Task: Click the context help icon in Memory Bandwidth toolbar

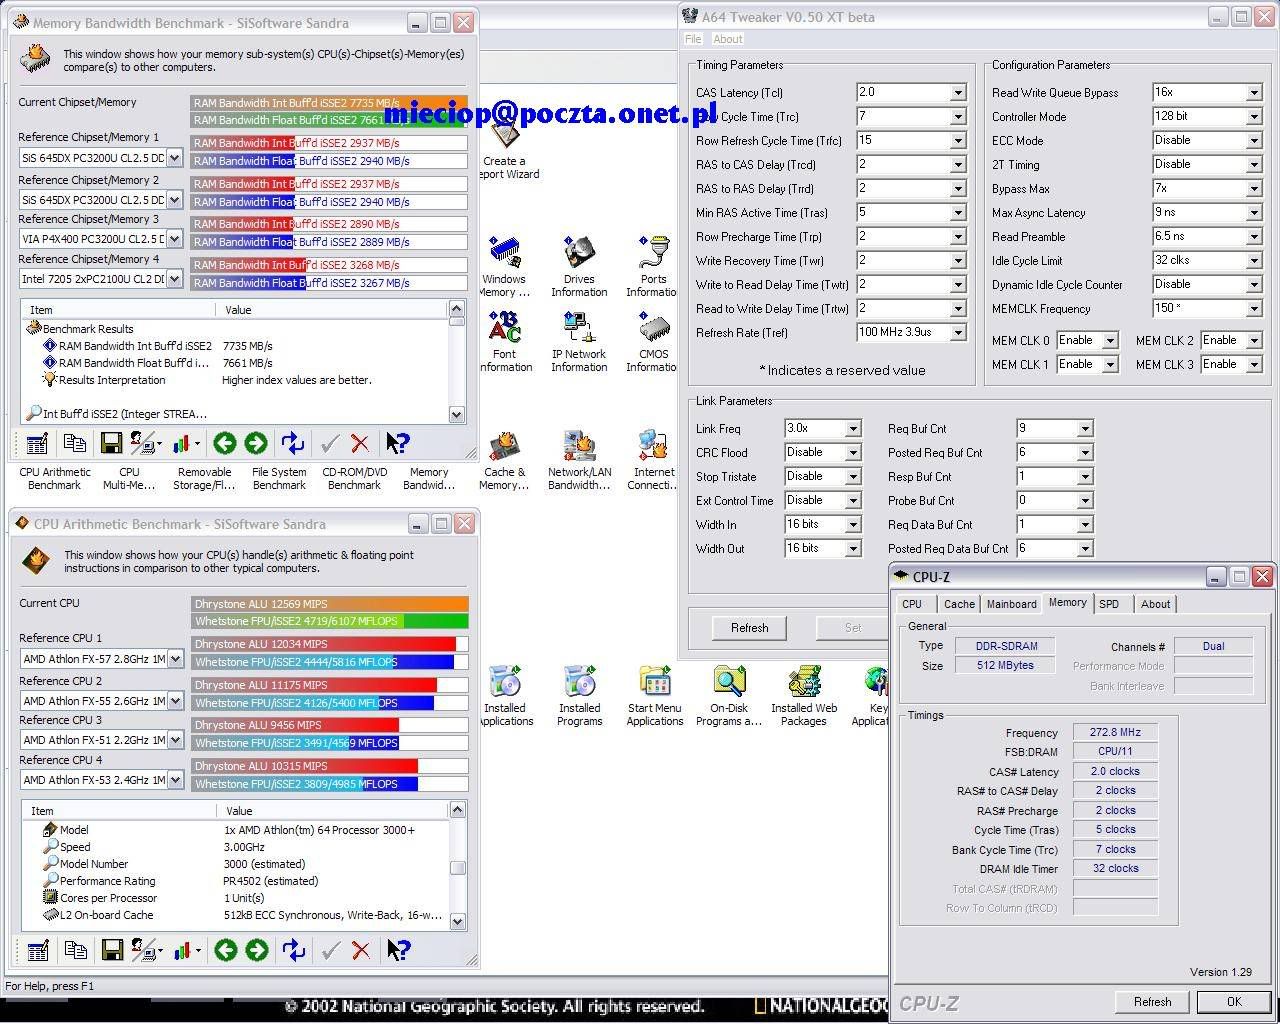Action: pyautogui.click(x=397, y=443)
